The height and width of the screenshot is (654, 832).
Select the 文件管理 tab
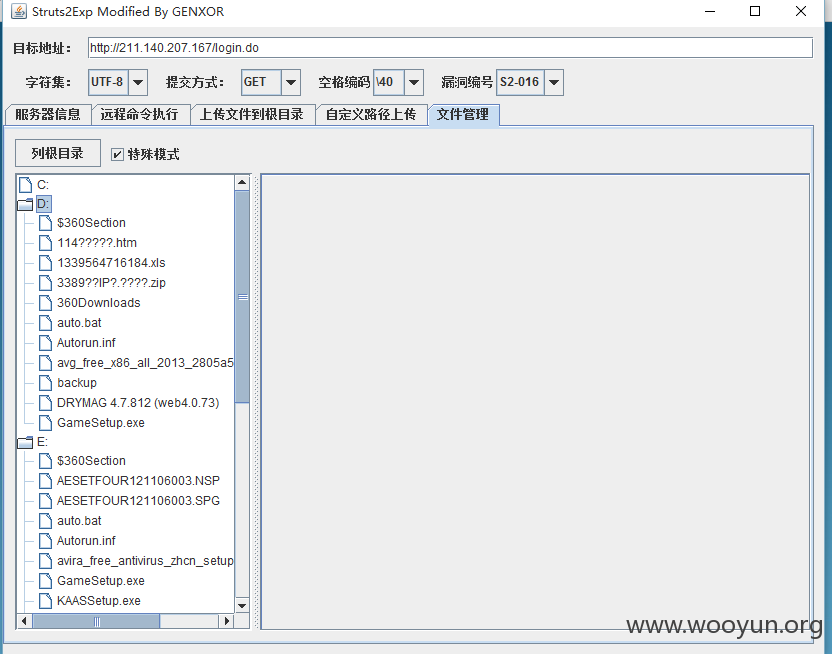[x=463, y=115]
